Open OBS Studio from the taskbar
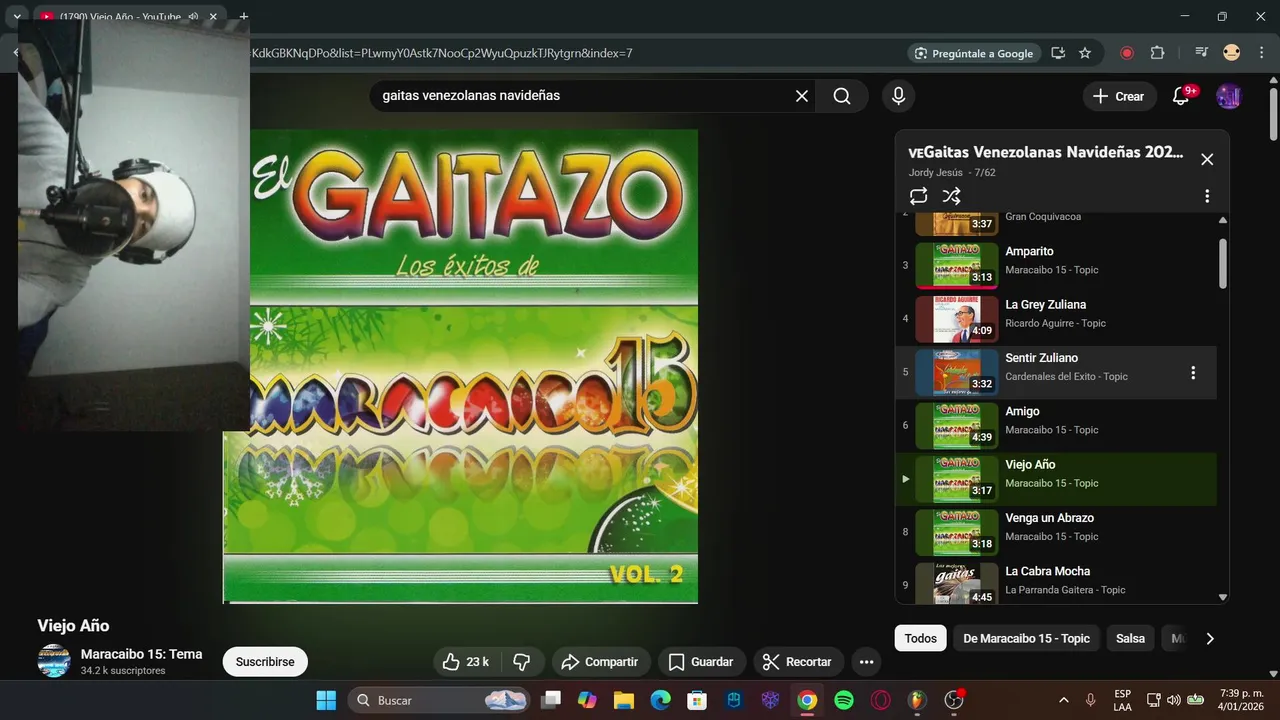This screenshot has width=1280, height=720. (x=954, y=700)
